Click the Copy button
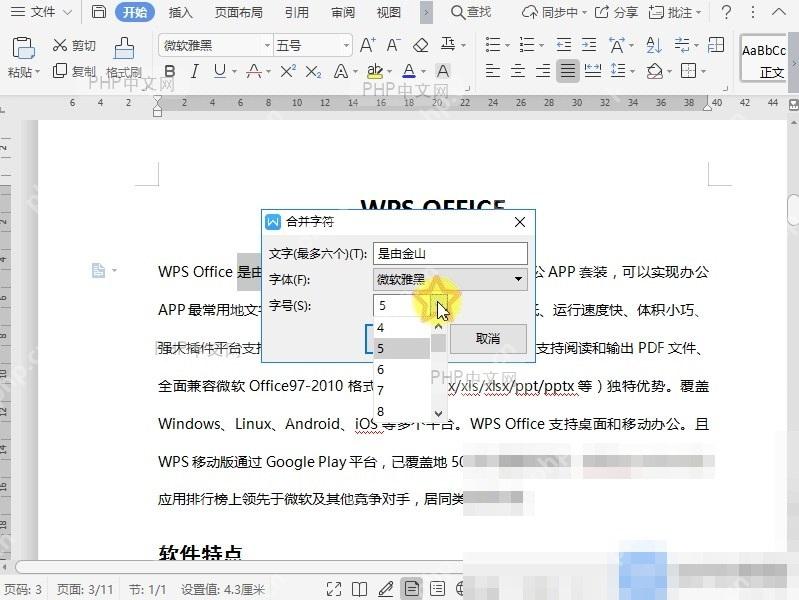Viewport: 799px width, 600px height. tap(74, 71)
